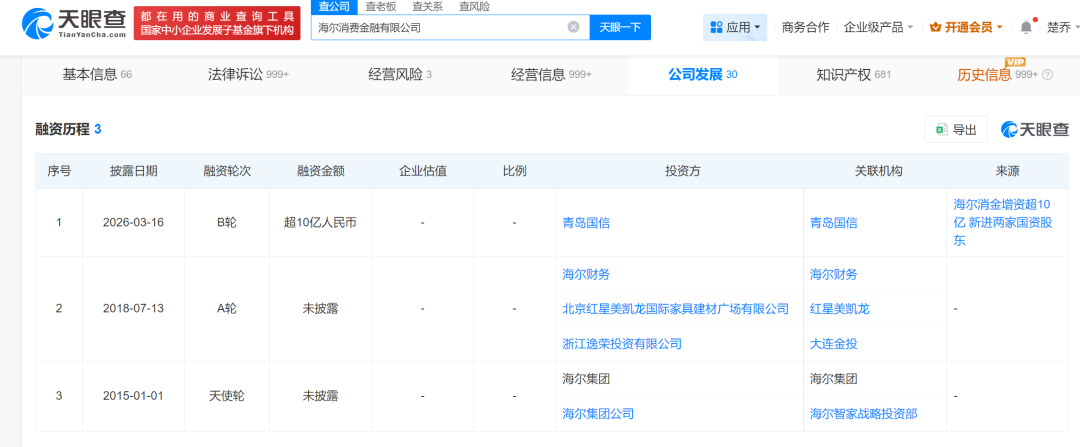Switch to the 查公司 search tab
Image resolution: width=1080 pixels, height=447 pixels.
click(334, 7)
